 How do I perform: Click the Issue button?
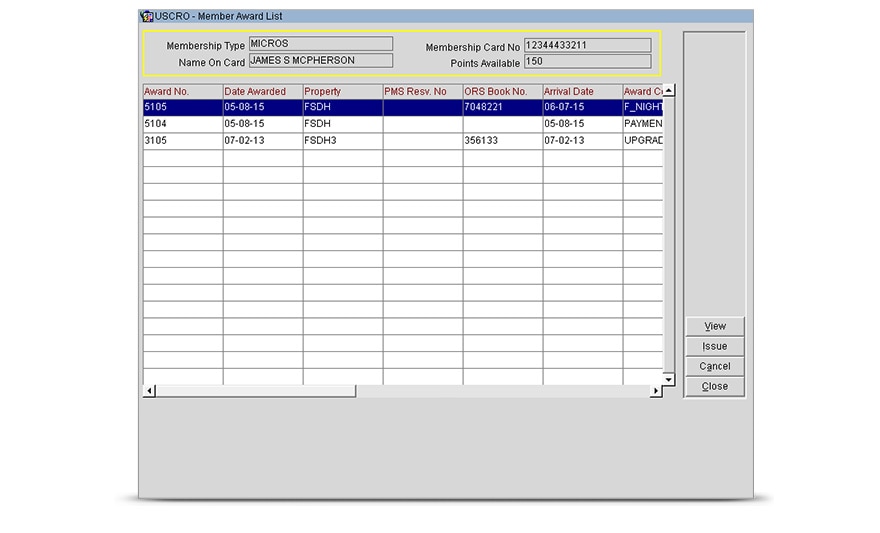point(715,347)
